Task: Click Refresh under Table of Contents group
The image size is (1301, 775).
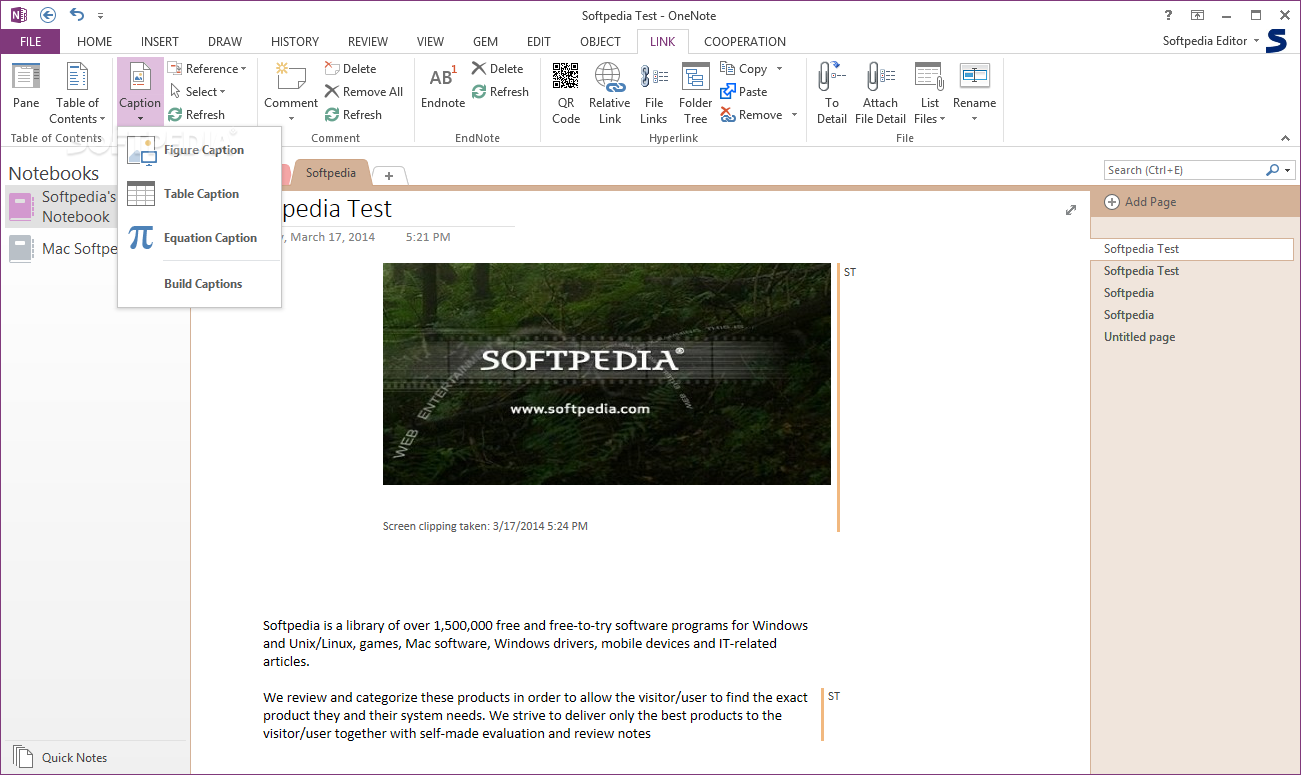Action: coord(196,115)
